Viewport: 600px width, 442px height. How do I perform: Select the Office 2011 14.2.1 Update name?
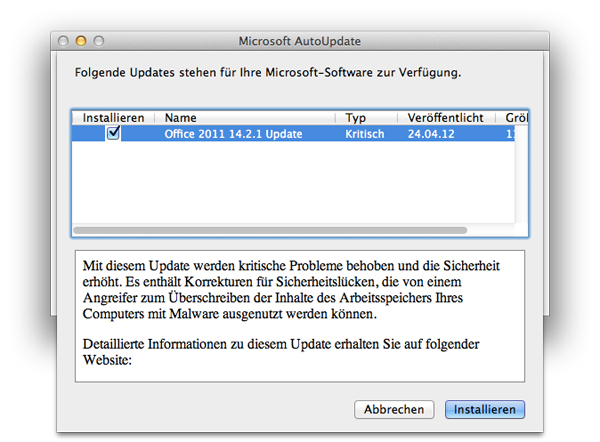(x=233, y=134)
